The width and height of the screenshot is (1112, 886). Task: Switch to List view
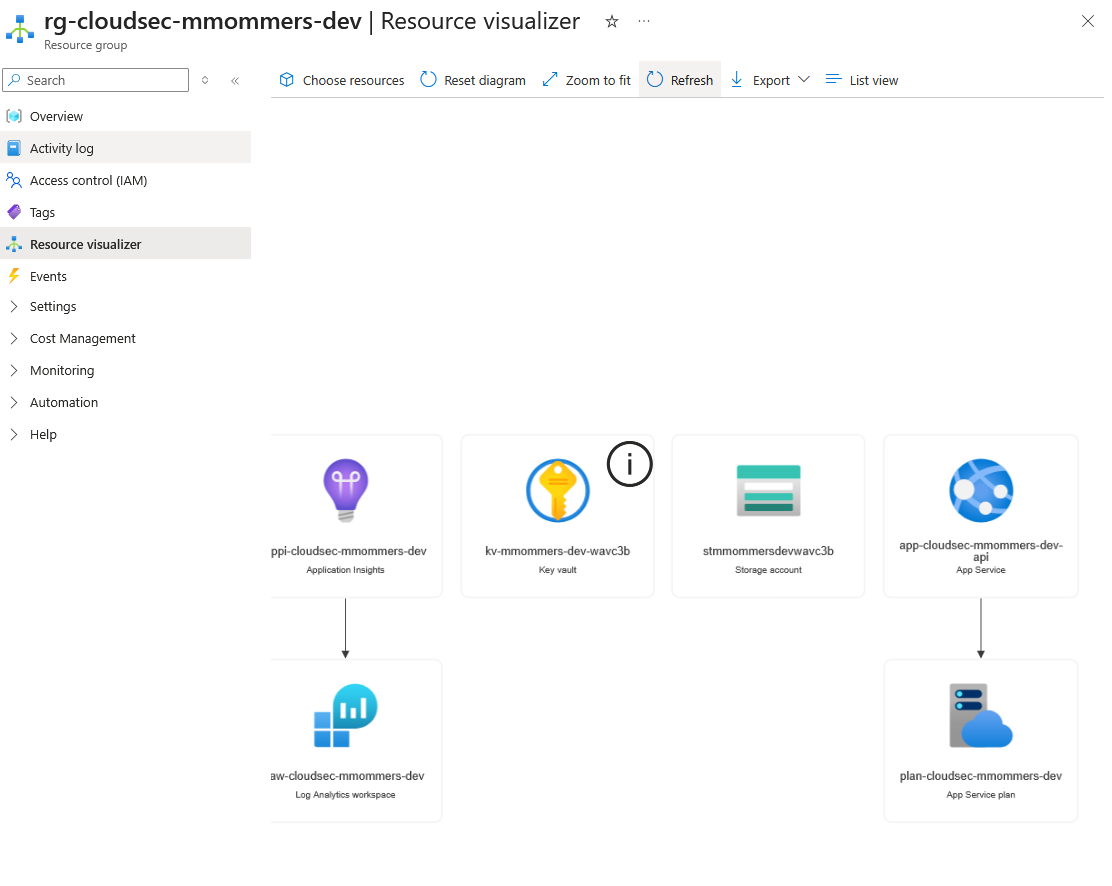[862, 80]
